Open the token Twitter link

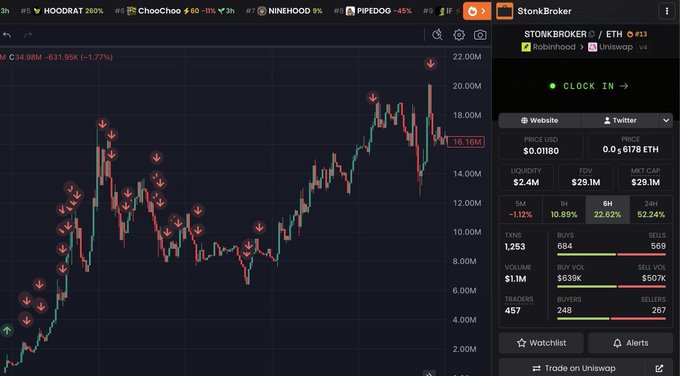click(620, 121)
